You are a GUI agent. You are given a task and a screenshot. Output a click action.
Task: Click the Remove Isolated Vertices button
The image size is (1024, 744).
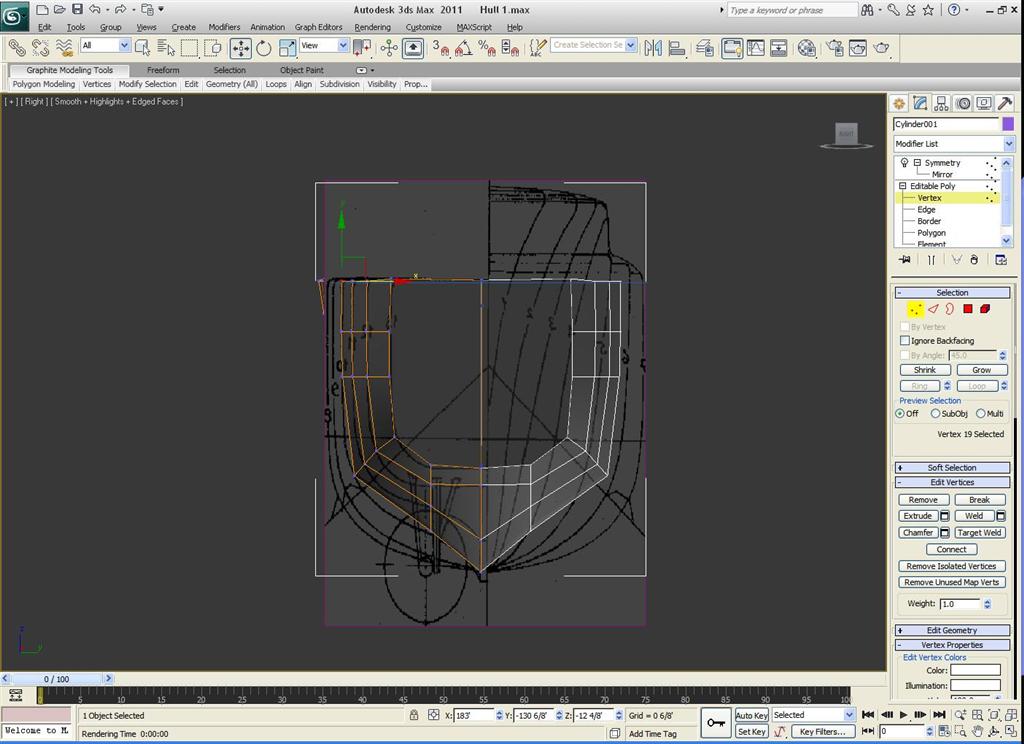pyautogui.click(x=951, y=566)
